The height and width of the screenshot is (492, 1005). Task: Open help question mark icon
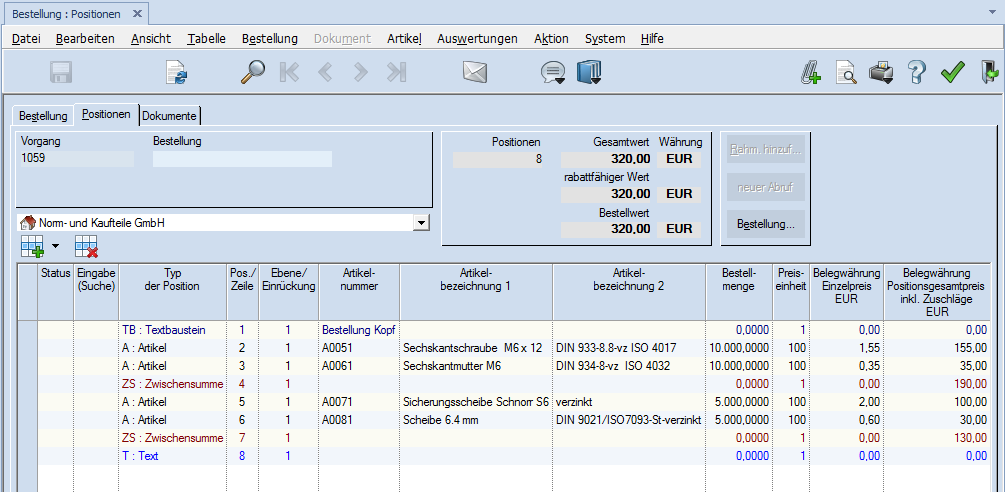(916, 72)
